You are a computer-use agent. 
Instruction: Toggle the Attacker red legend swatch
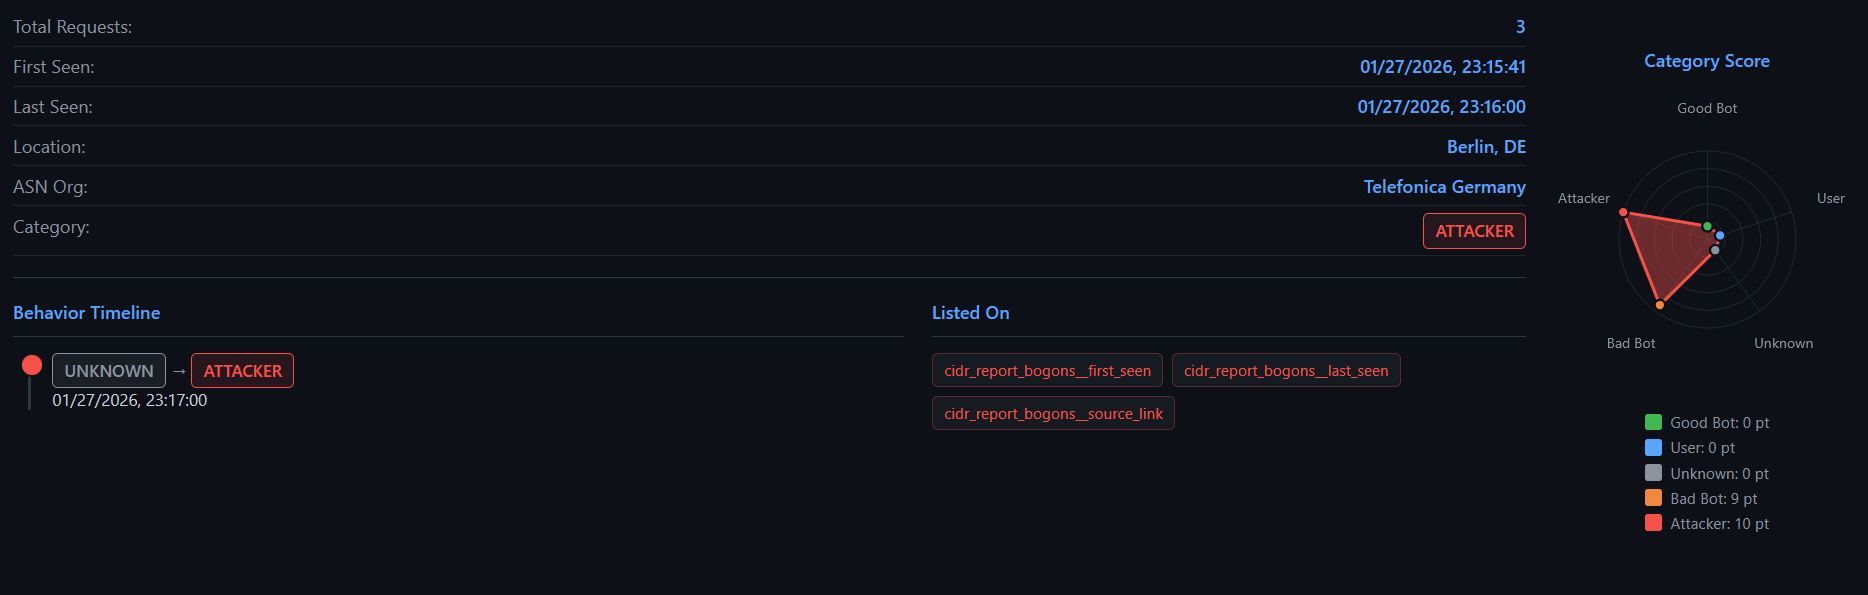pyautogui.click(x=1653, y=523)
